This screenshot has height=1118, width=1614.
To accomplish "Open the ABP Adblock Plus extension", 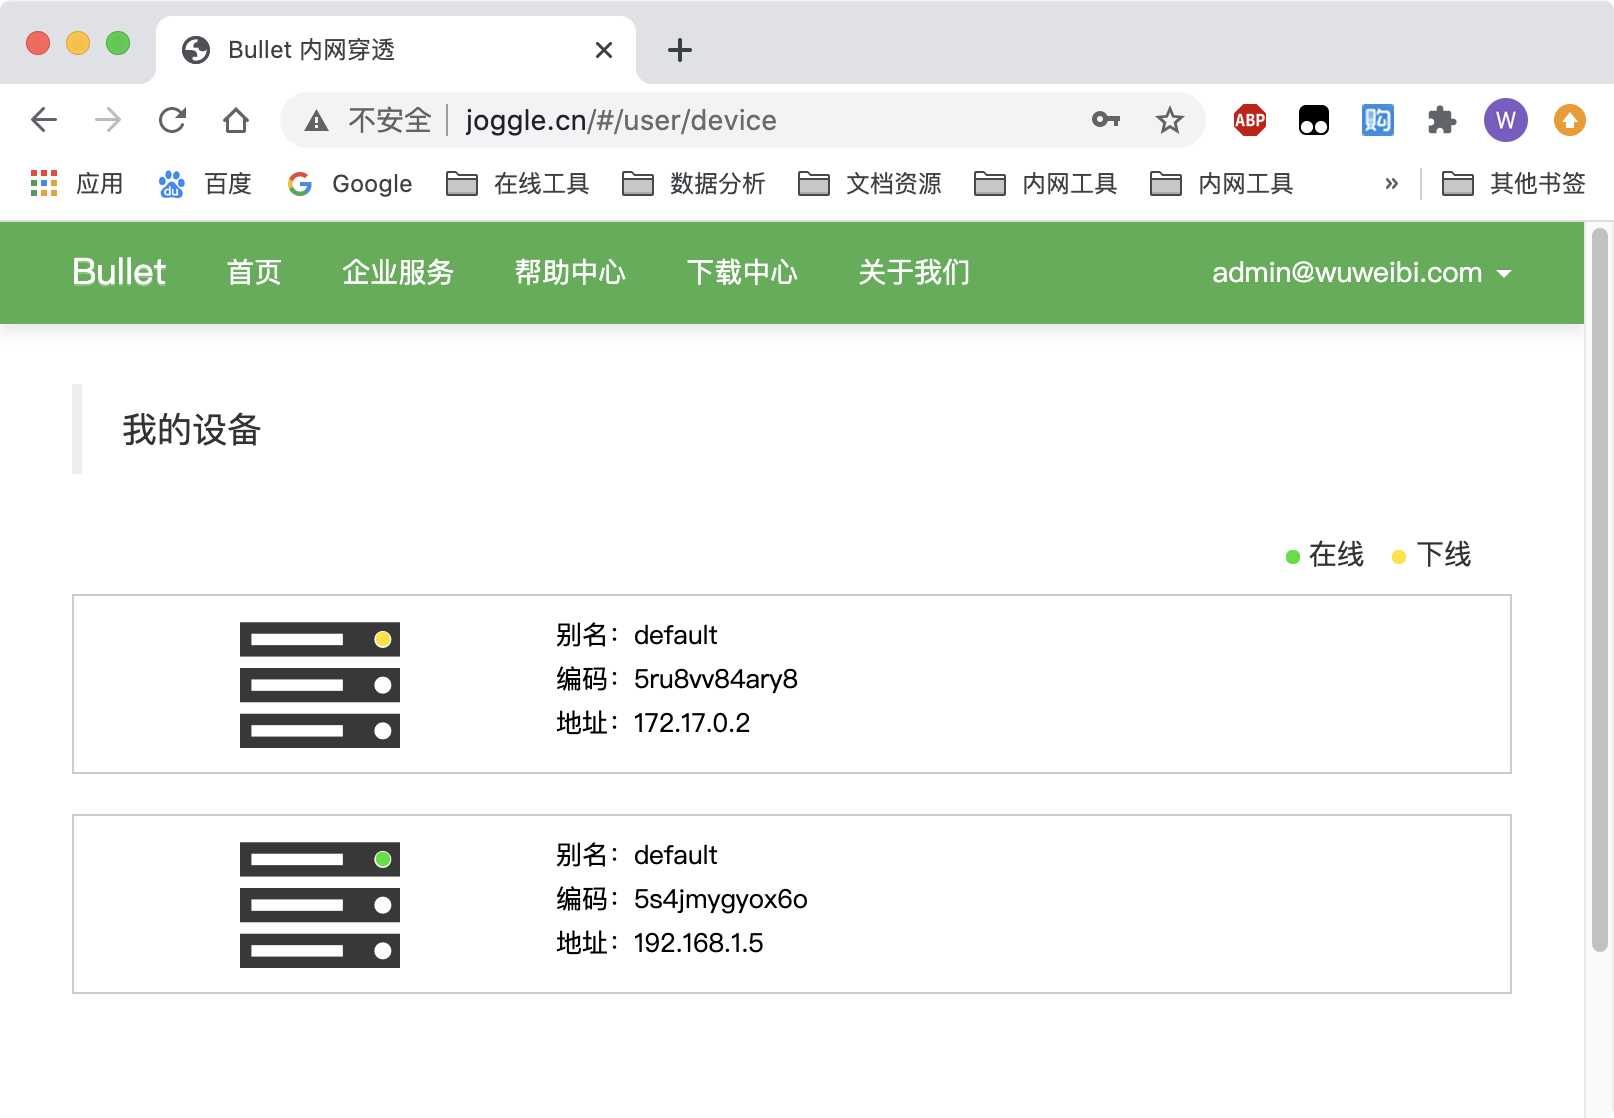I will tap(1250, 120).
